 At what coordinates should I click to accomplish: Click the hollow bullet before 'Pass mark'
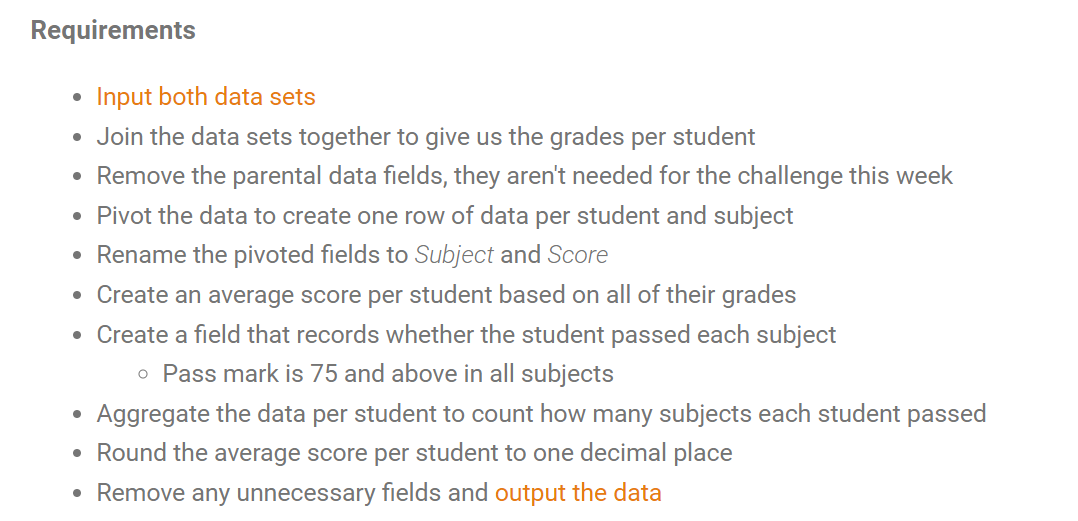(143, 375)
